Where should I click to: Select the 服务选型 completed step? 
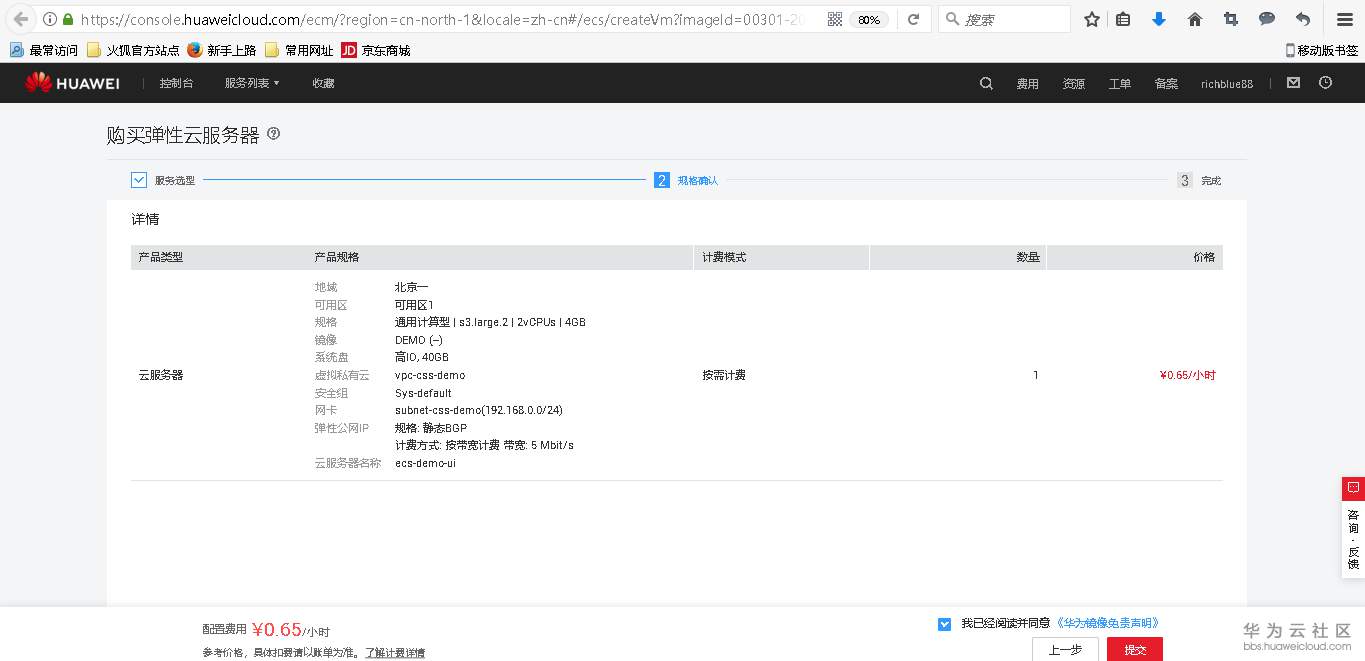(x=163, y=180)
